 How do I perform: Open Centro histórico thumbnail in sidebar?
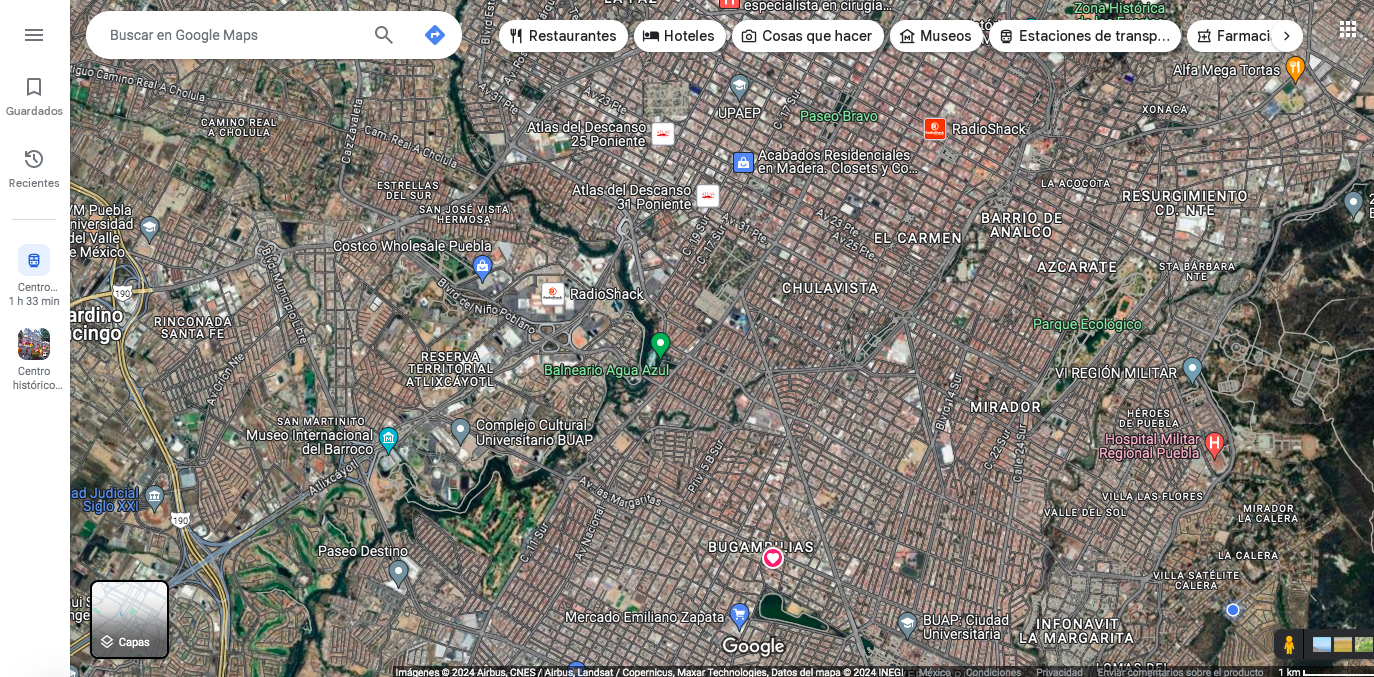[34, 359]
